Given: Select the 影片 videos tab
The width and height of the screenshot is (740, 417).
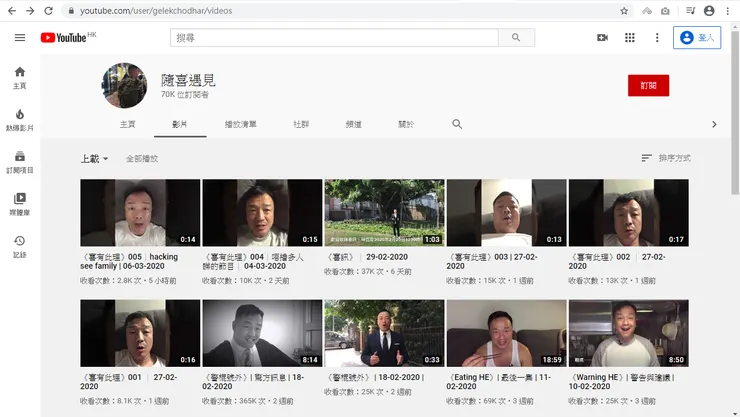Looking at the screenshot, I should [180, 124].
